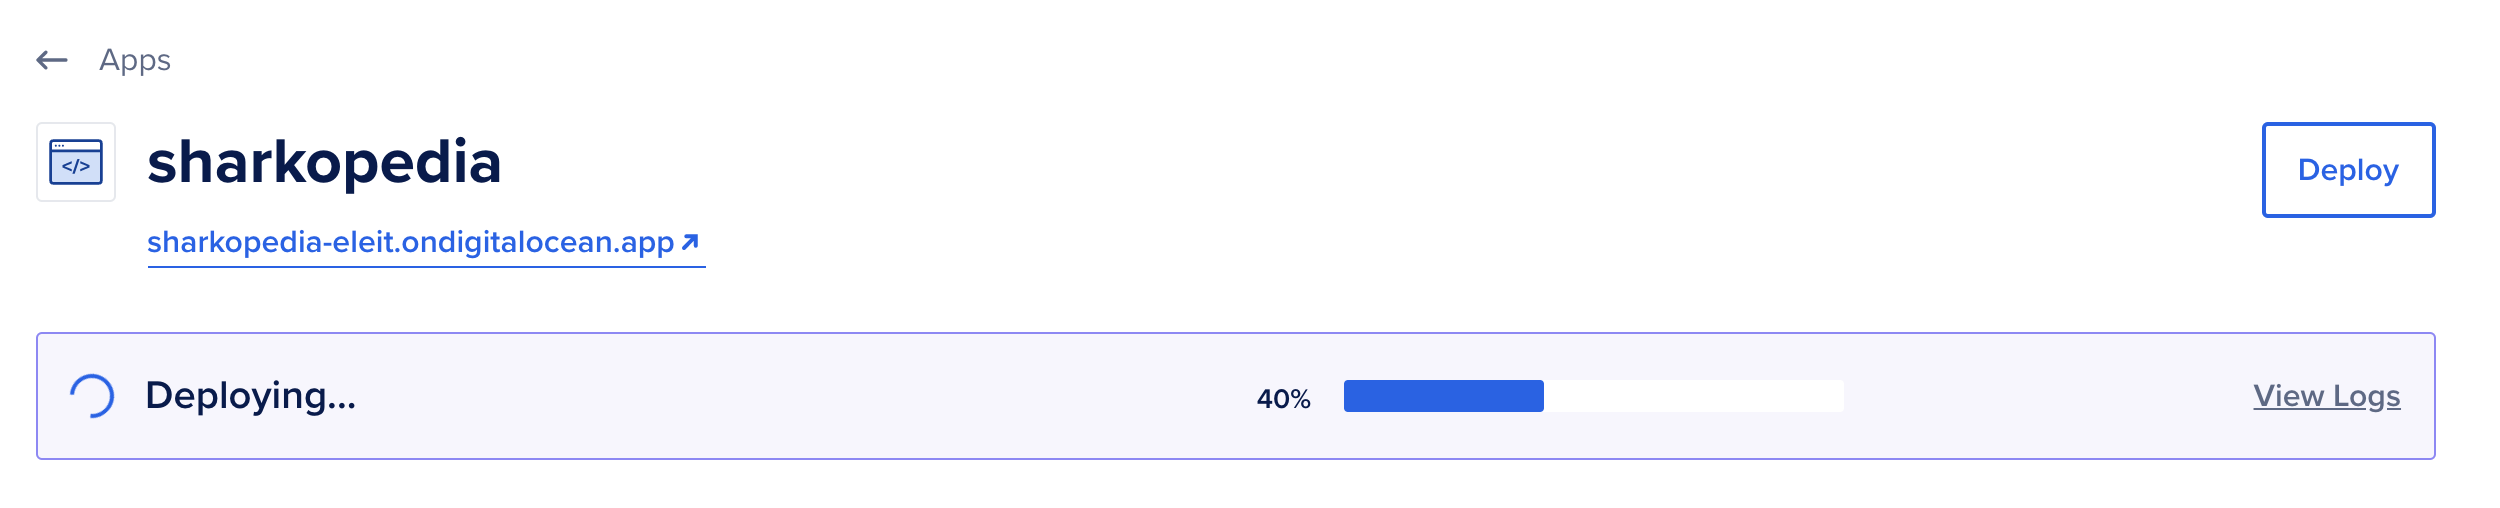Click the 40% progress label
Screen dimensions: 2500x508
1284,399
